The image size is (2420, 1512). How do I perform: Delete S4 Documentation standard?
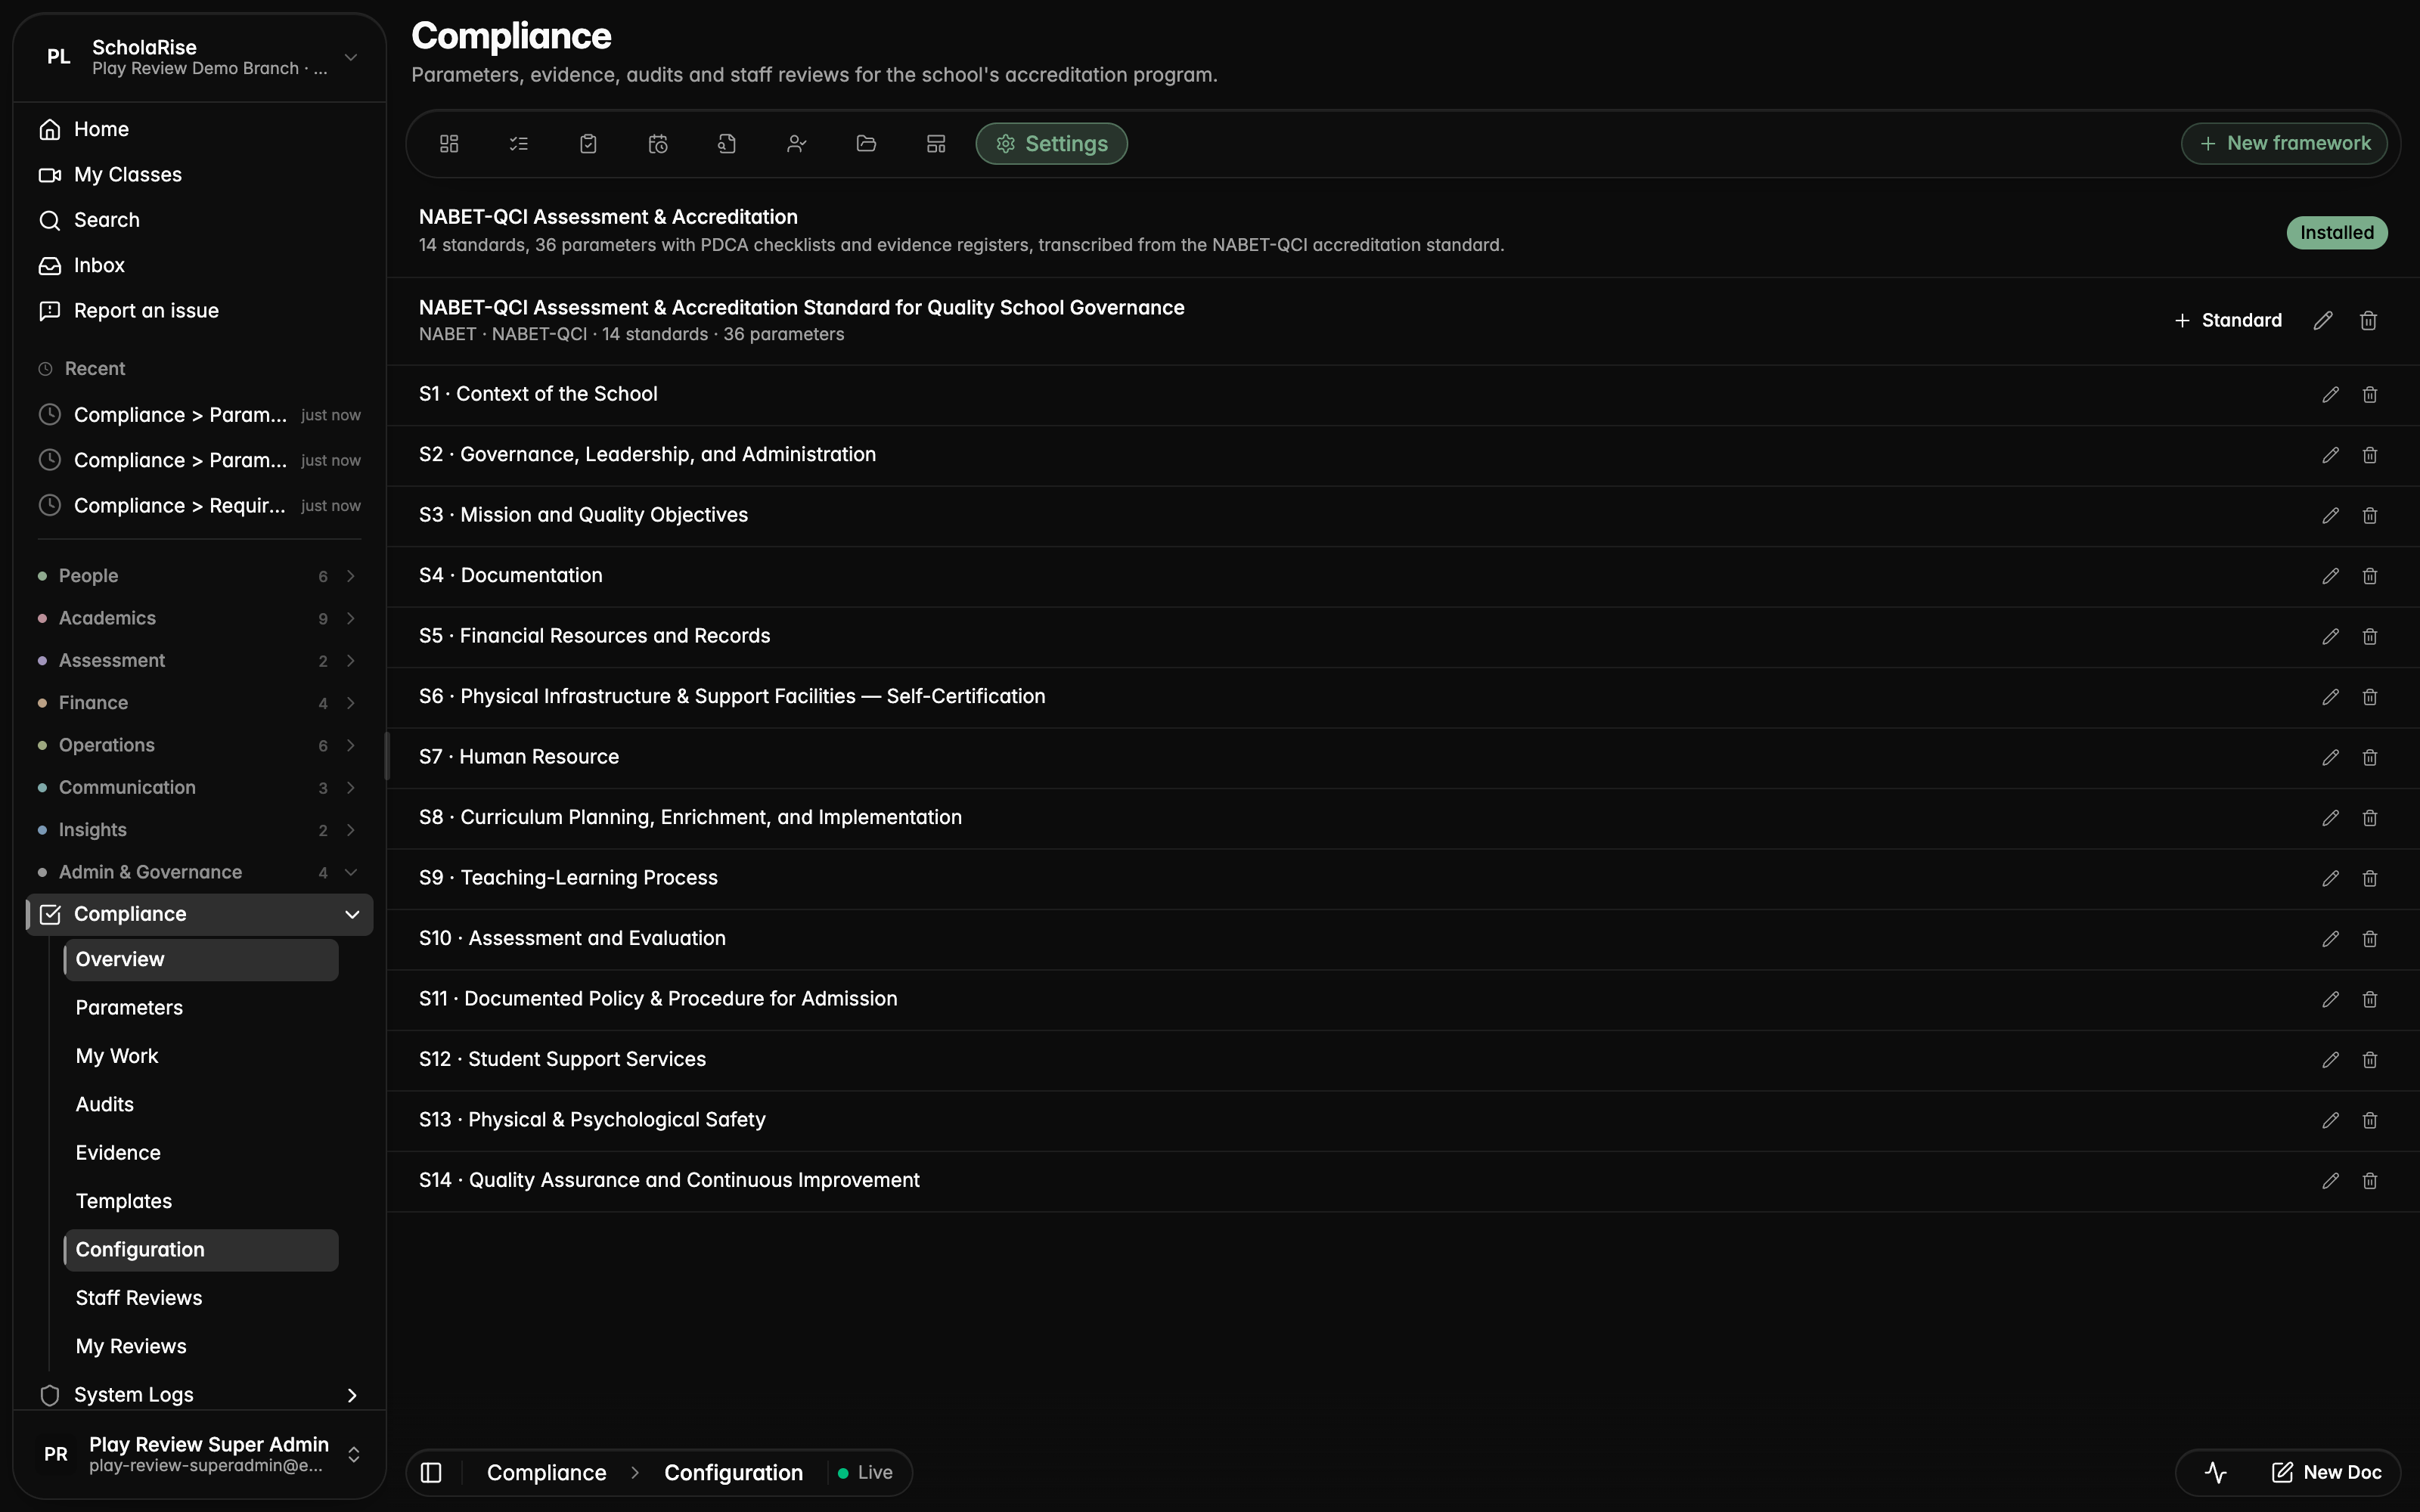pyautogui.click(x=2369, y=576)
